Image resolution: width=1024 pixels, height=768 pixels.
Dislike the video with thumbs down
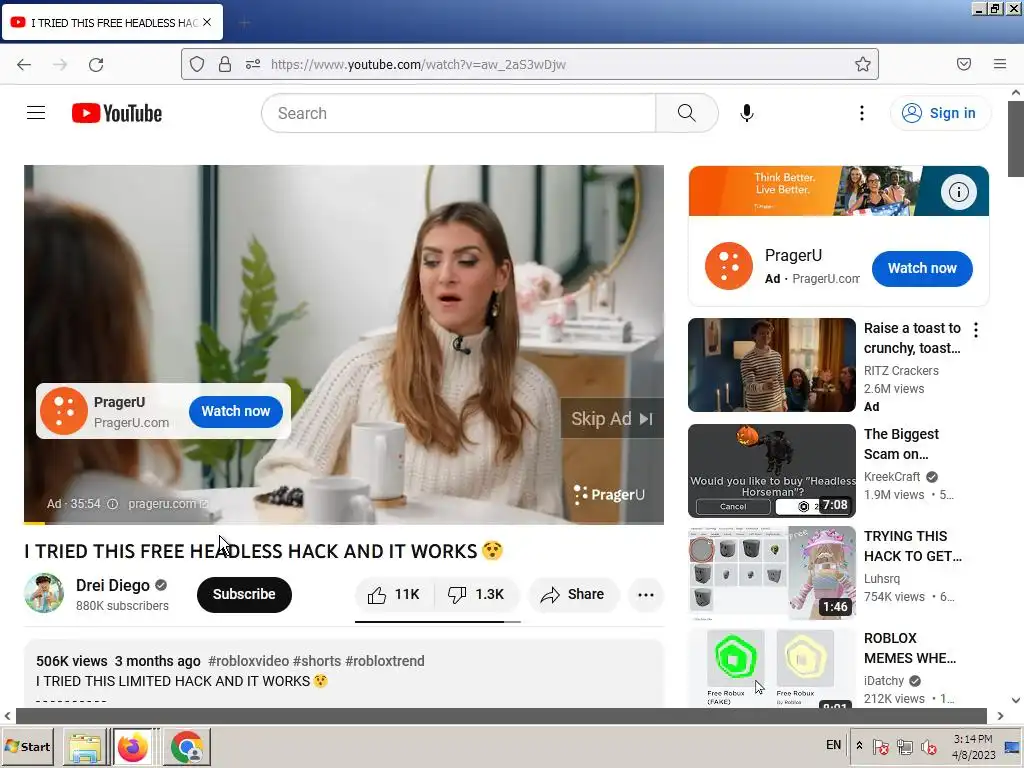477,594
